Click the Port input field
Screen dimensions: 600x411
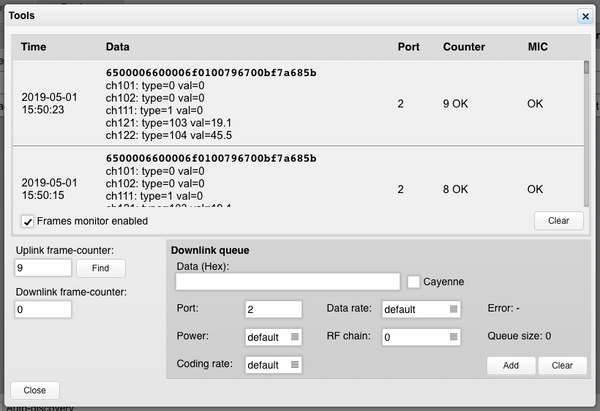tap(273, 309)
